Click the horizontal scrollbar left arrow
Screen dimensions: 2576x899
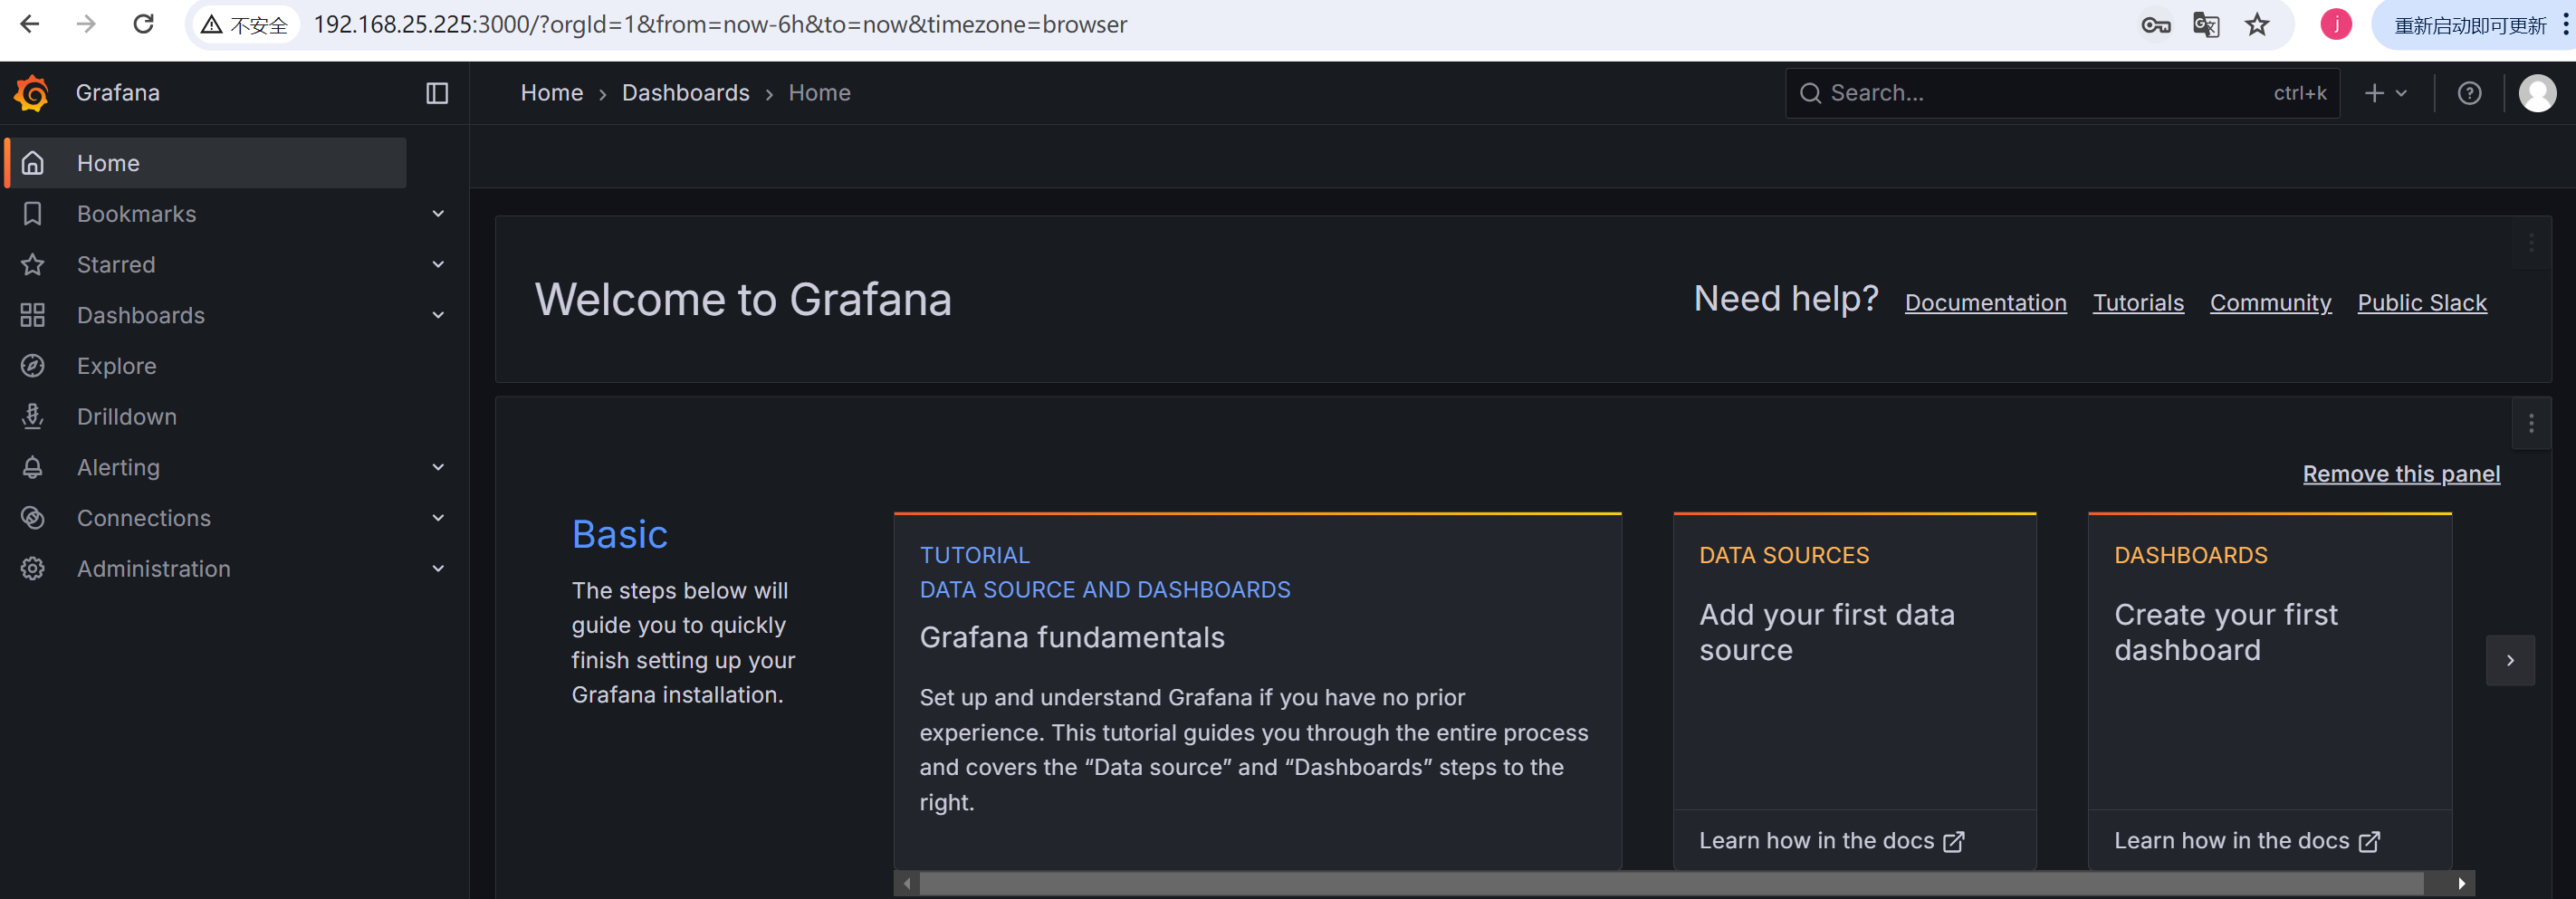coord(907,883)
